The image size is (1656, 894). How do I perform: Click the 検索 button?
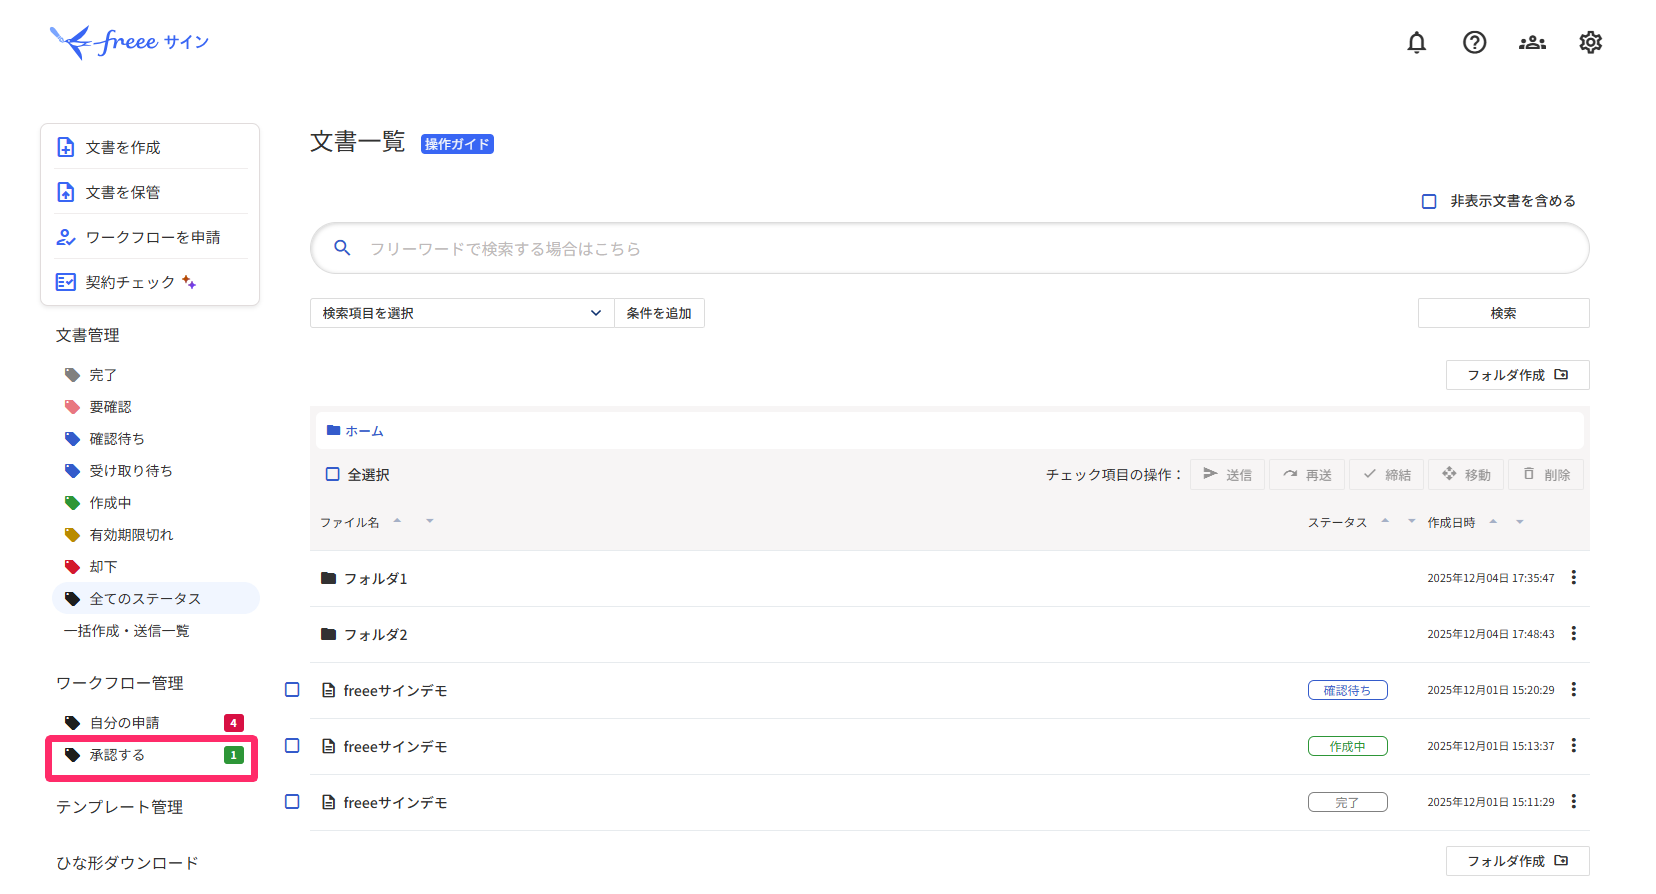click(x=1503, y=313)
